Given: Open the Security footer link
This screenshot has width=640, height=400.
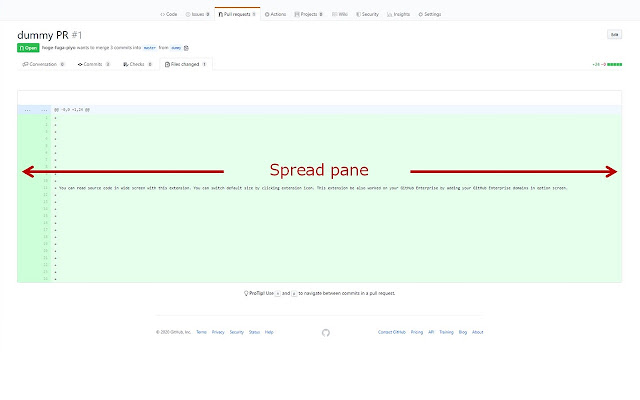Looking at the screenshot, I should coord(236,332).
